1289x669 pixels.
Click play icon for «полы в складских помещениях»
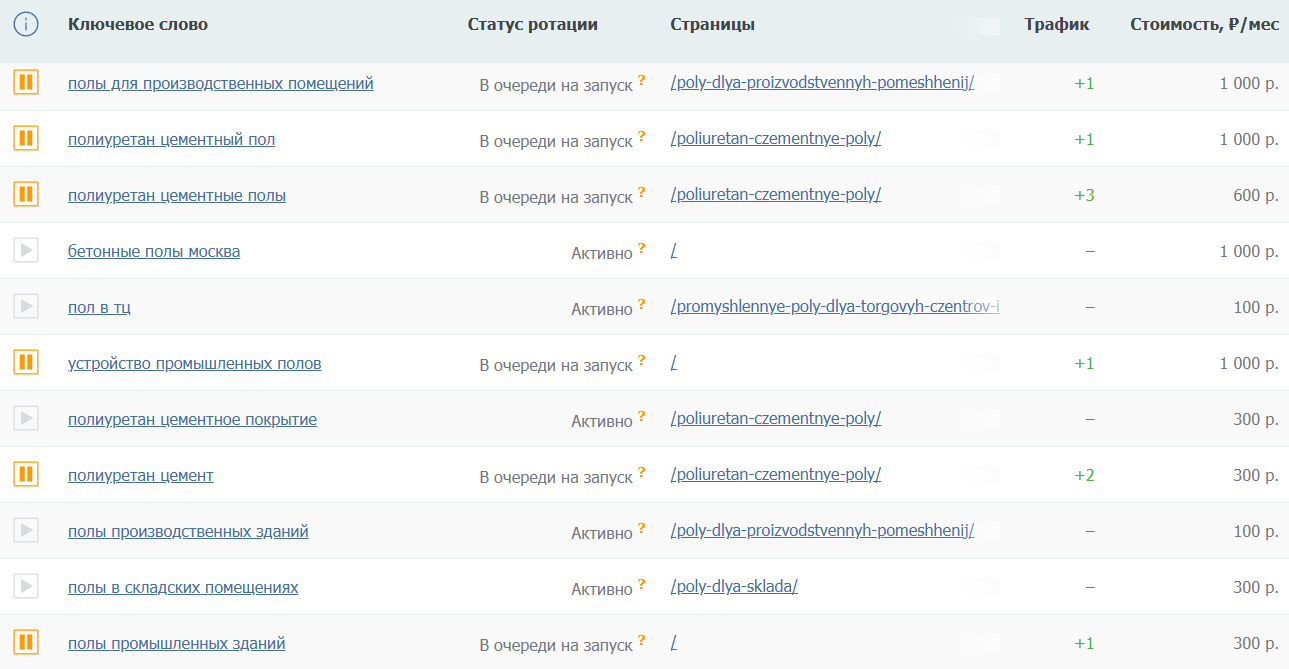tap(26, 586)
